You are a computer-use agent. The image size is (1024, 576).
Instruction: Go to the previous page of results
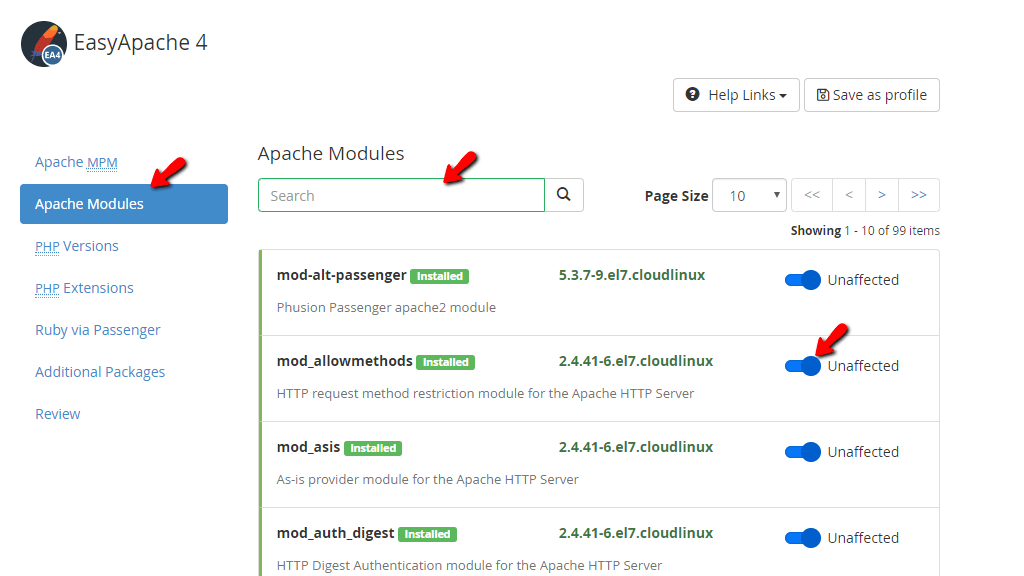(849, 195)
